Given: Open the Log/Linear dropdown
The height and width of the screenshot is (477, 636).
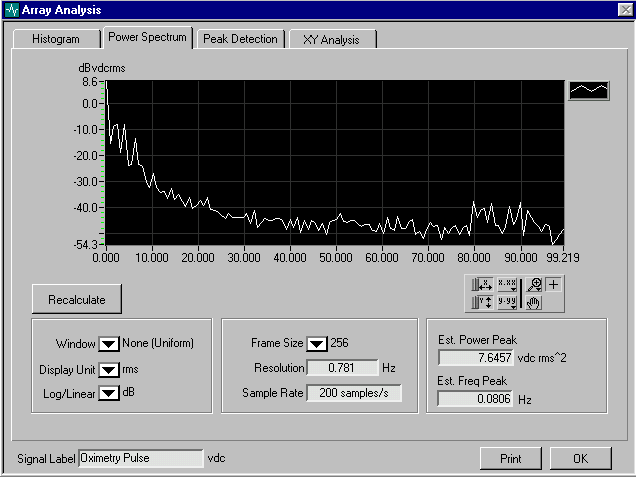Looking at the screenshot, I should click(109, 393).
